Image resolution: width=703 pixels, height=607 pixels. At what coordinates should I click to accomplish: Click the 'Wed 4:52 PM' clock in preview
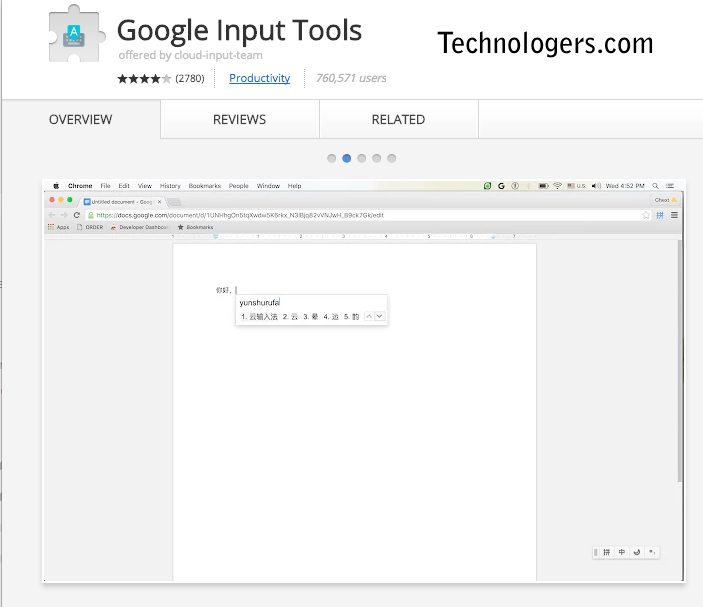click(x=625, y=186)
